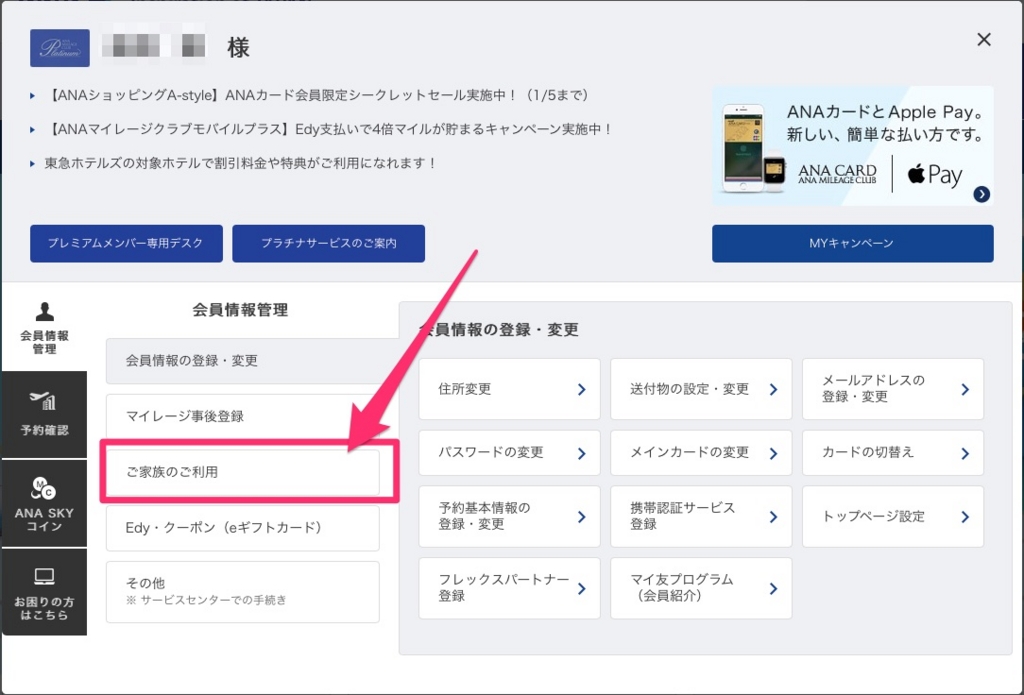Screen dimensions: 1024x695
Task: Open お困りの方はこちら sidebar tab
Action: click(44, 592)
